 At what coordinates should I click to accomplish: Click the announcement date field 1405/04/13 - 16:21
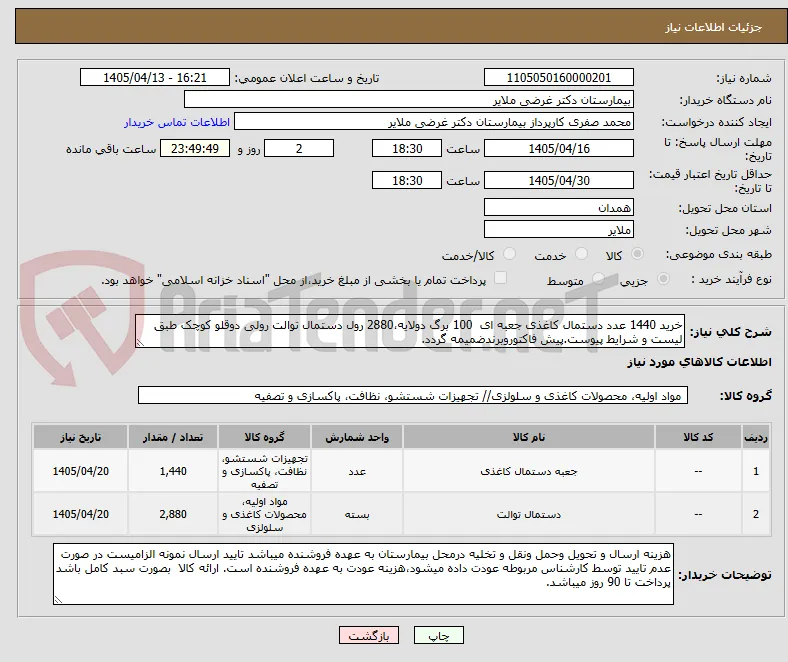[155, 77]
